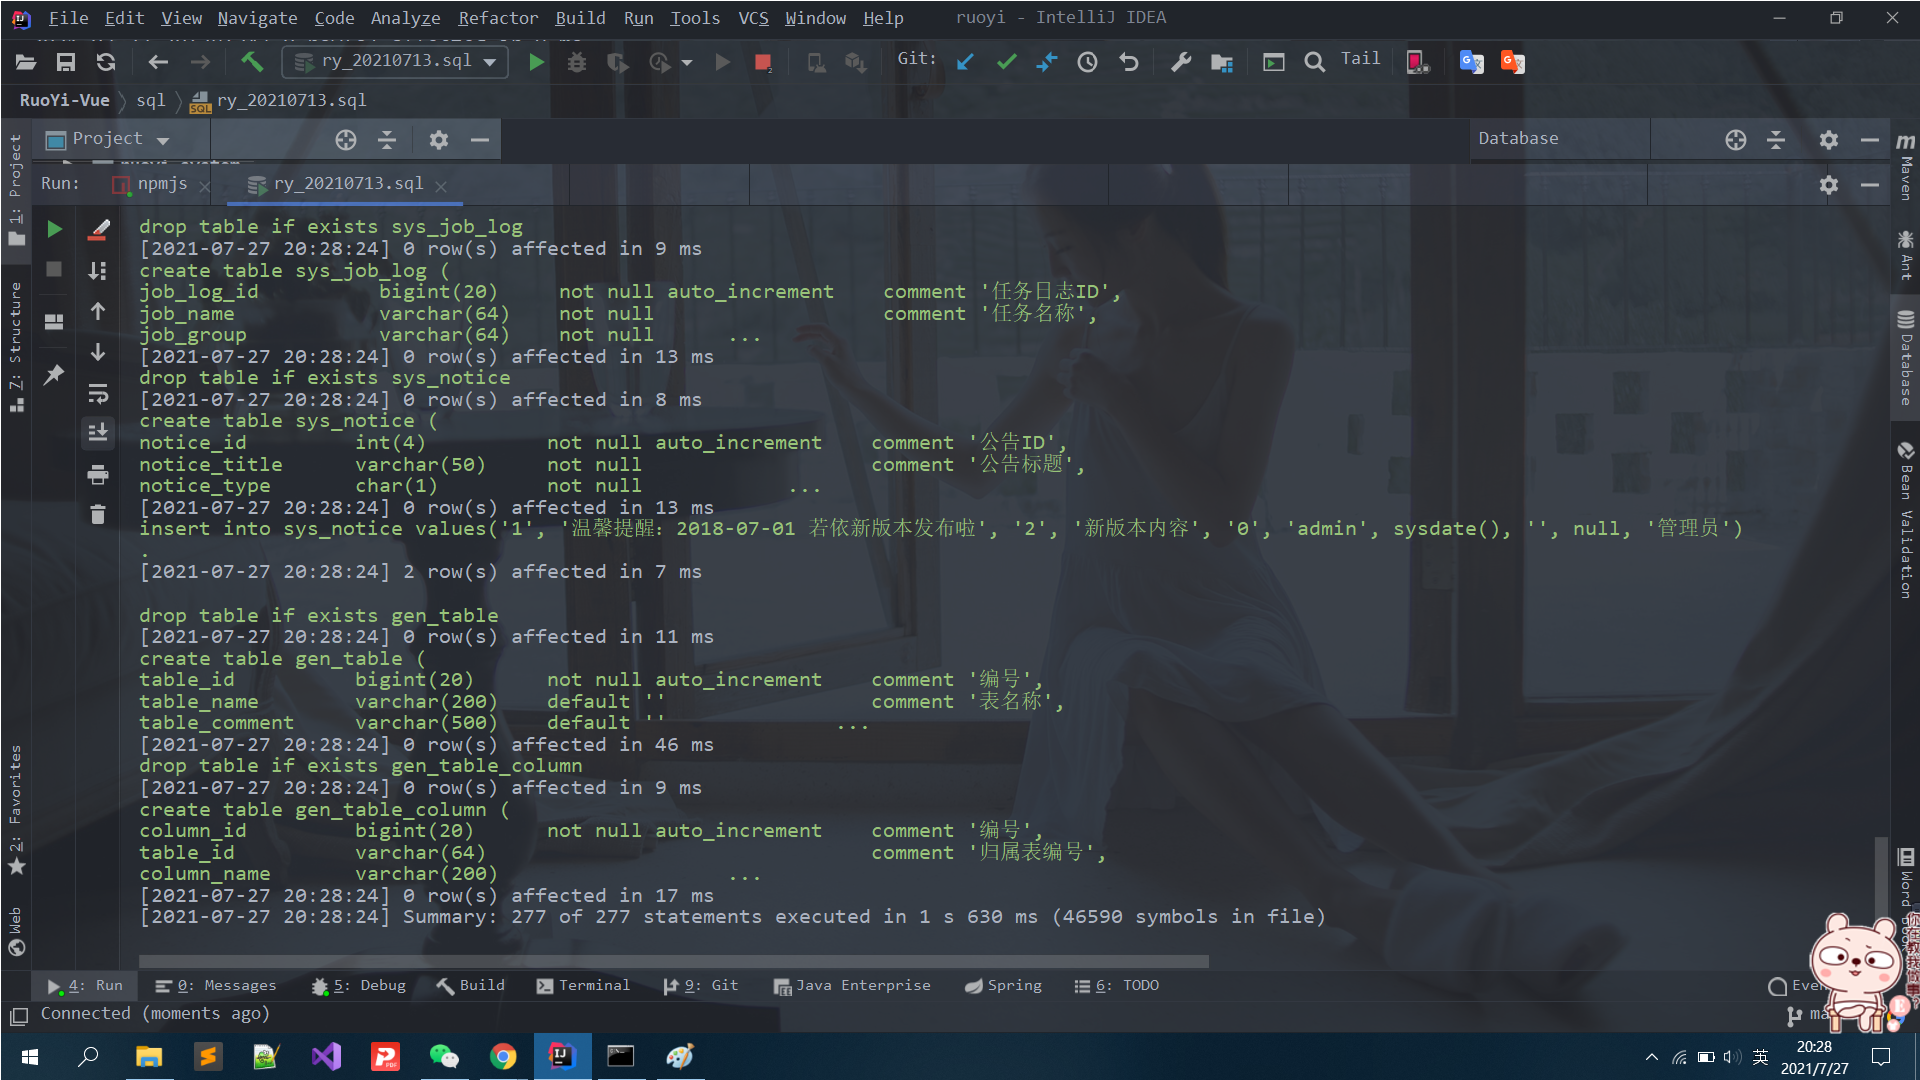Show Git history clock icon
Screen dimensions: 1920x1080
point(1088,62)
